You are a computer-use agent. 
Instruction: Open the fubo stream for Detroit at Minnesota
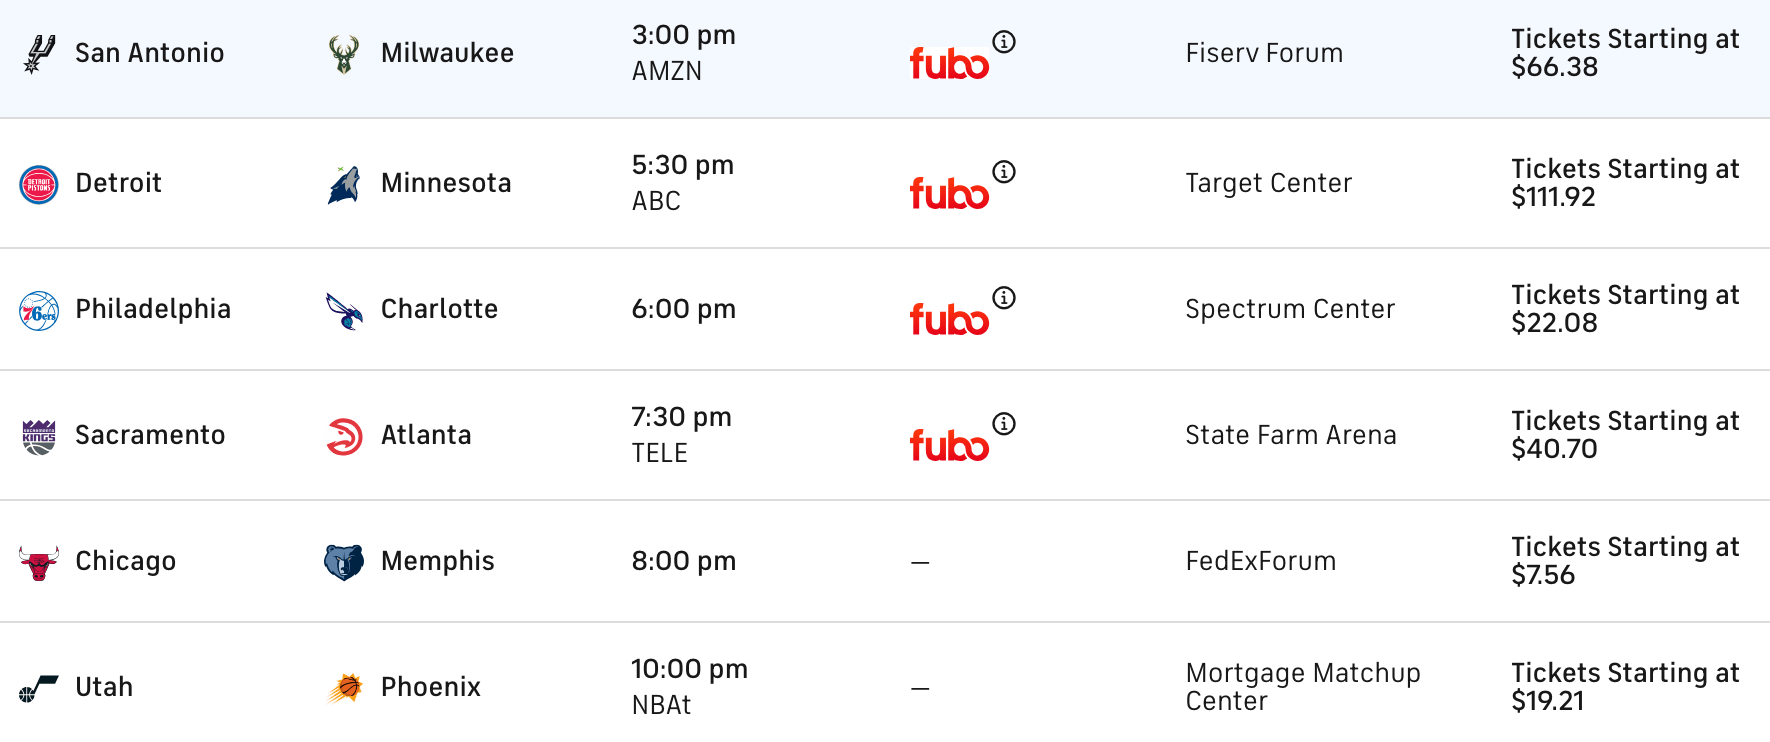coord(948,193)
